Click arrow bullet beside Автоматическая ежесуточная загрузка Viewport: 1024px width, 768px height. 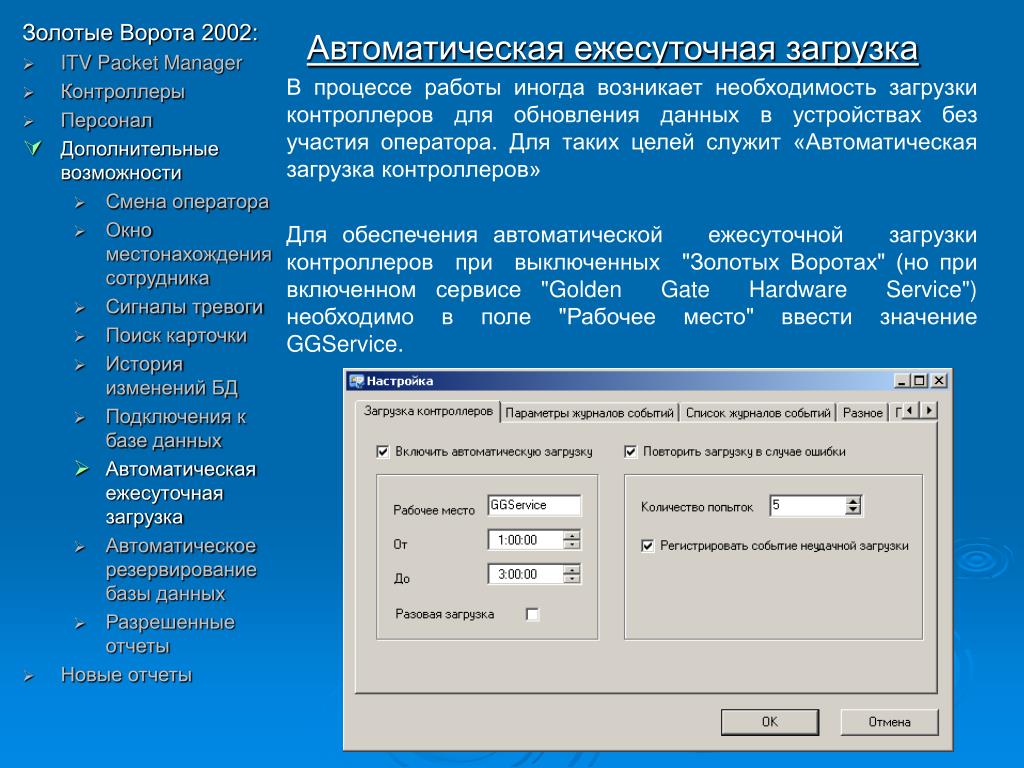point(82,468)
